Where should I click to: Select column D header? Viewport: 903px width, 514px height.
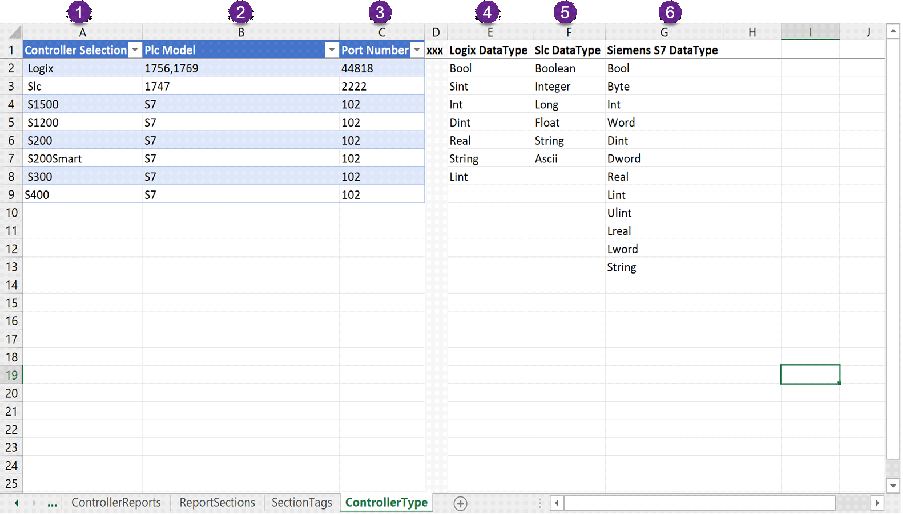click(x=436, y=33)
